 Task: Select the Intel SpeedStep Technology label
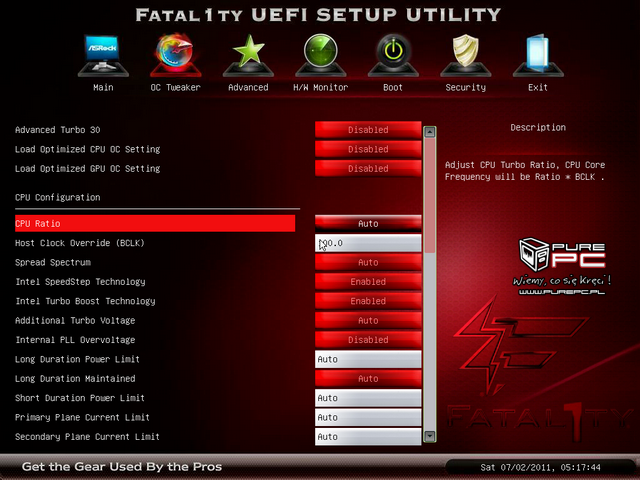point(80,282)
